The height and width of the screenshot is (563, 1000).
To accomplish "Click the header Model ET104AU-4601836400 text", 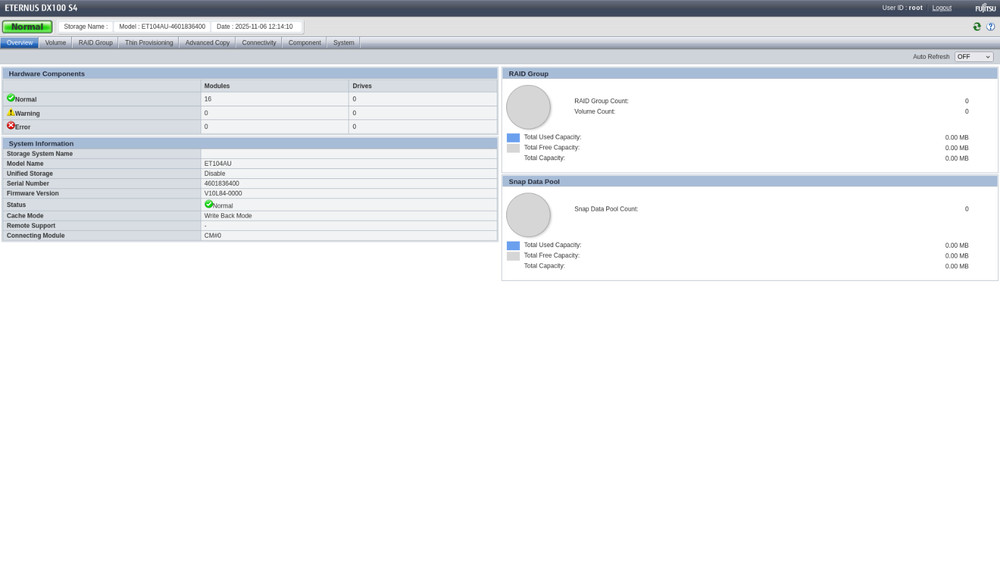I will coord(162,27).
